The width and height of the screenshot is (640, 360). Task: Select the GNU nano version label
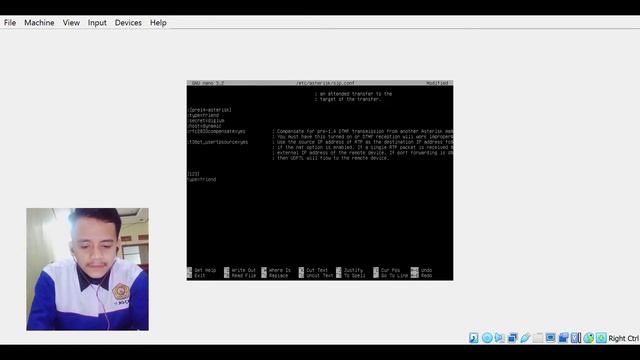tap(208, 83)
